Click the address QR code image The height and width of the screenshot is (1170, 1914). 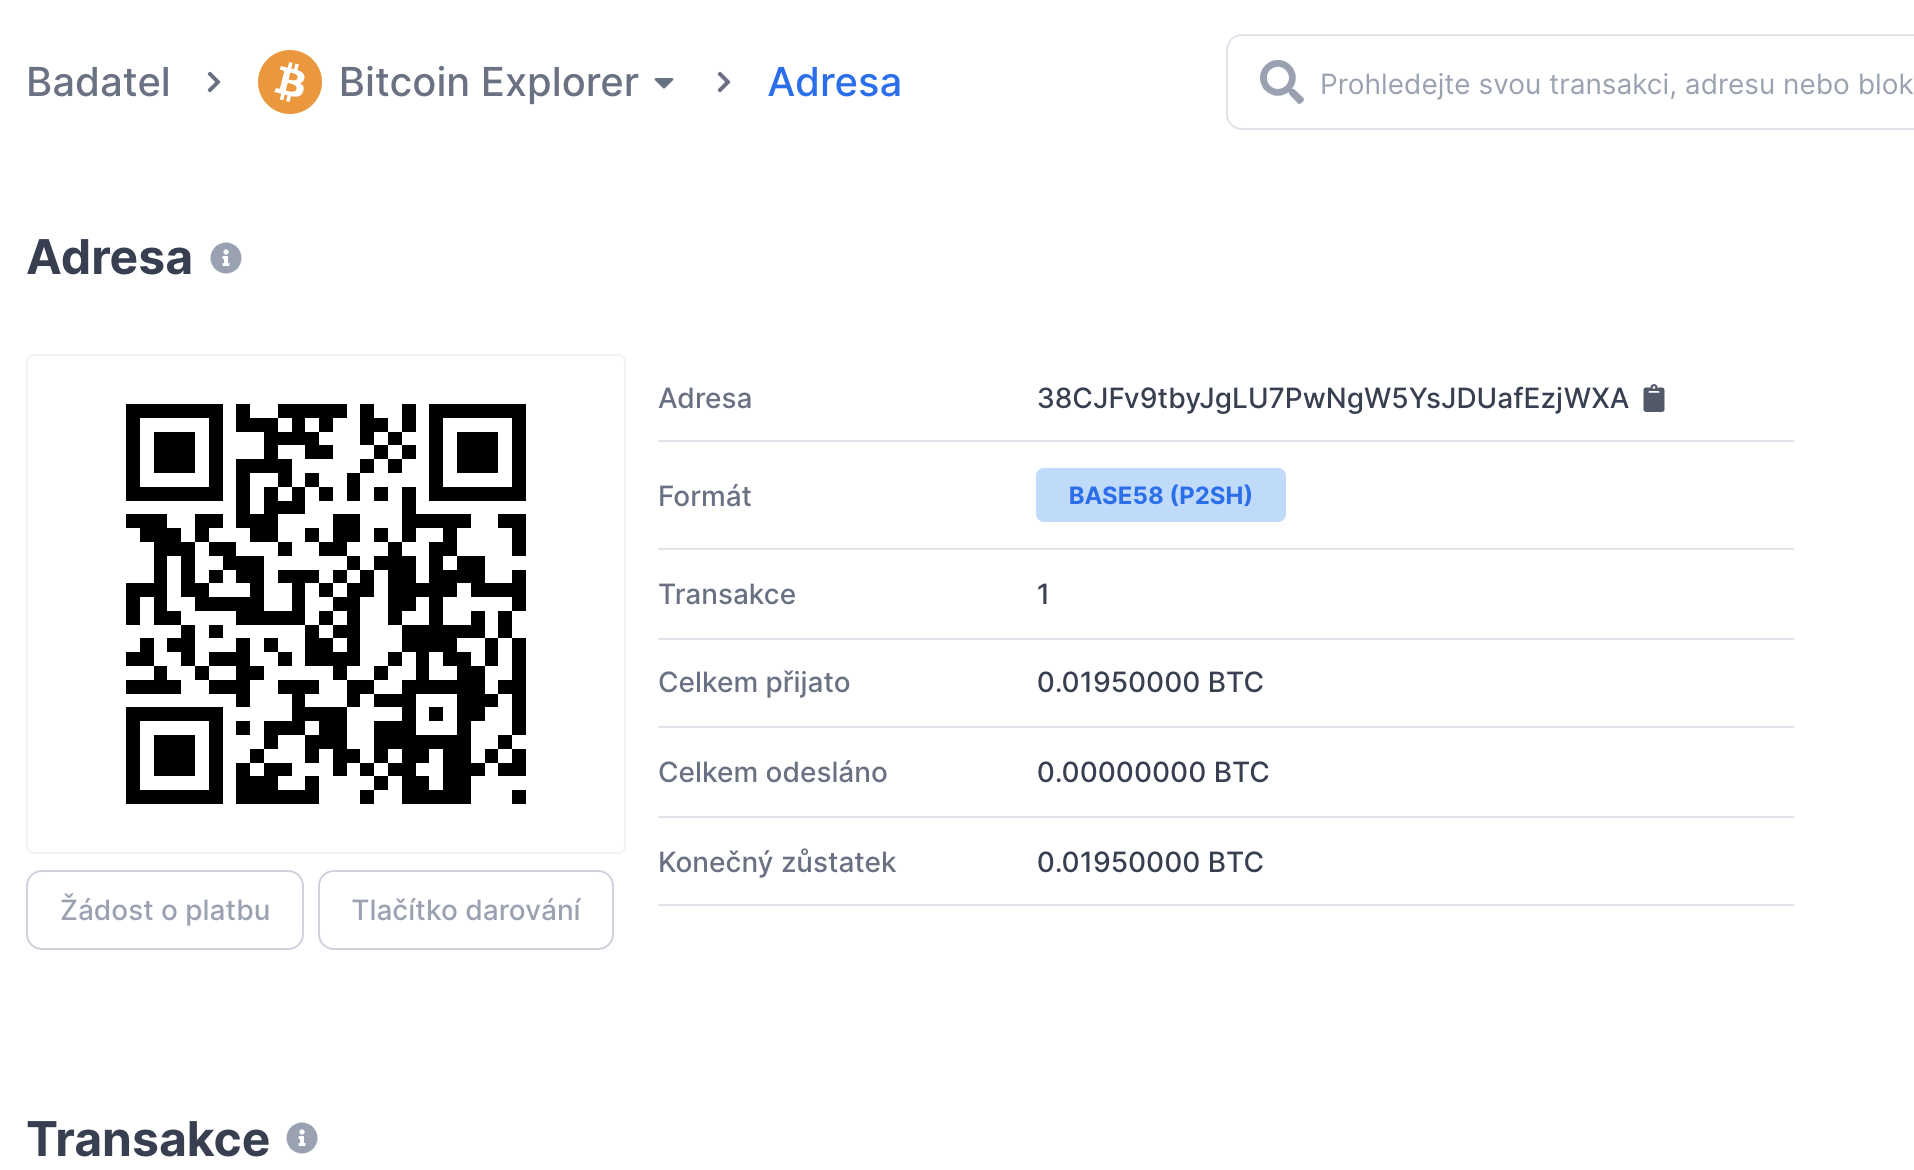326,604
